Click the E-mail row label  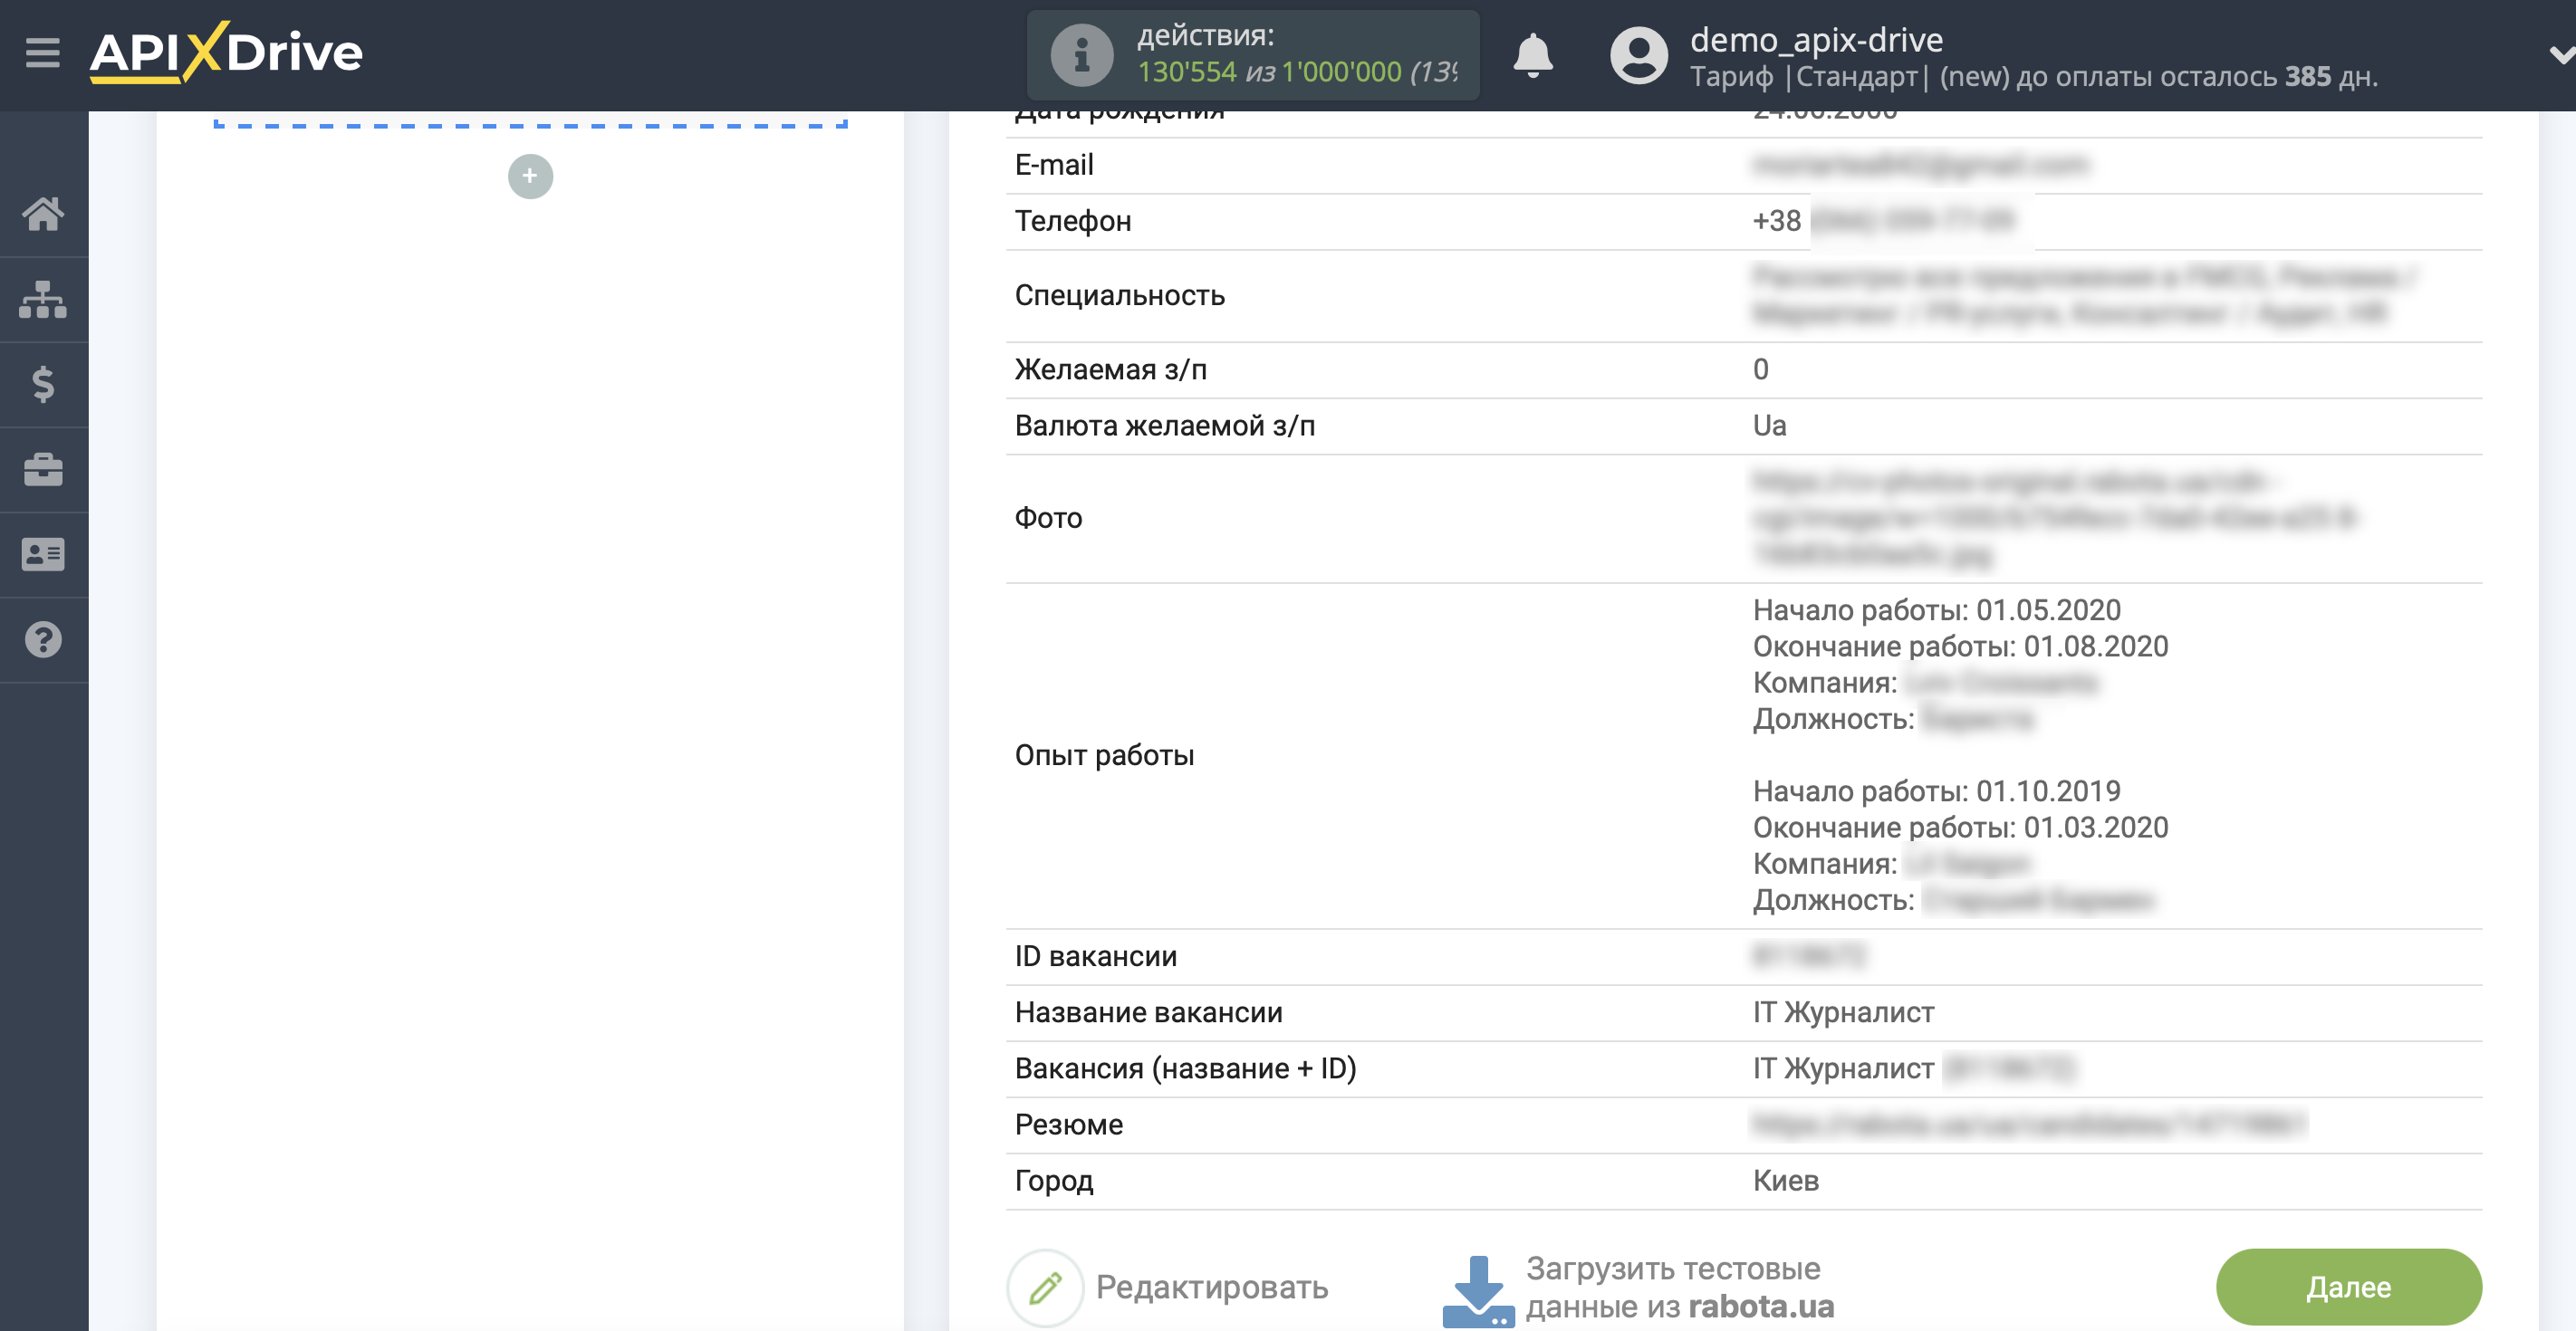[1054, 165]
